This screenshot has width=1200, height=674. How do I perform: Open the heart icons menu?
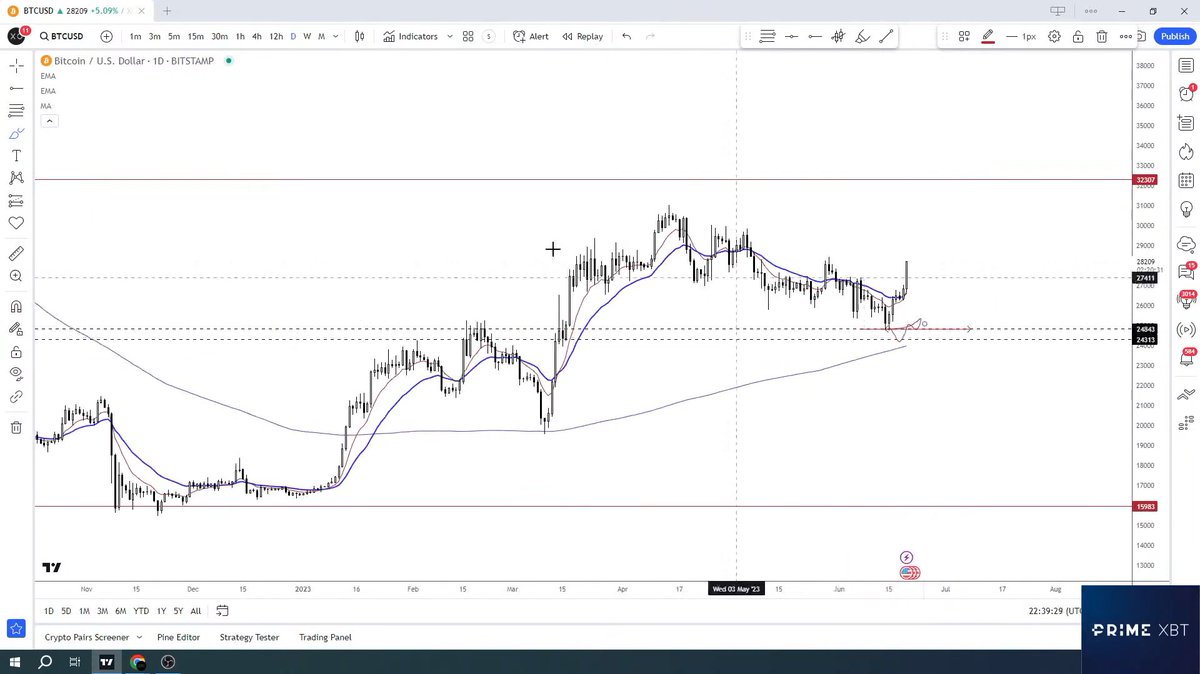[16, 223]
